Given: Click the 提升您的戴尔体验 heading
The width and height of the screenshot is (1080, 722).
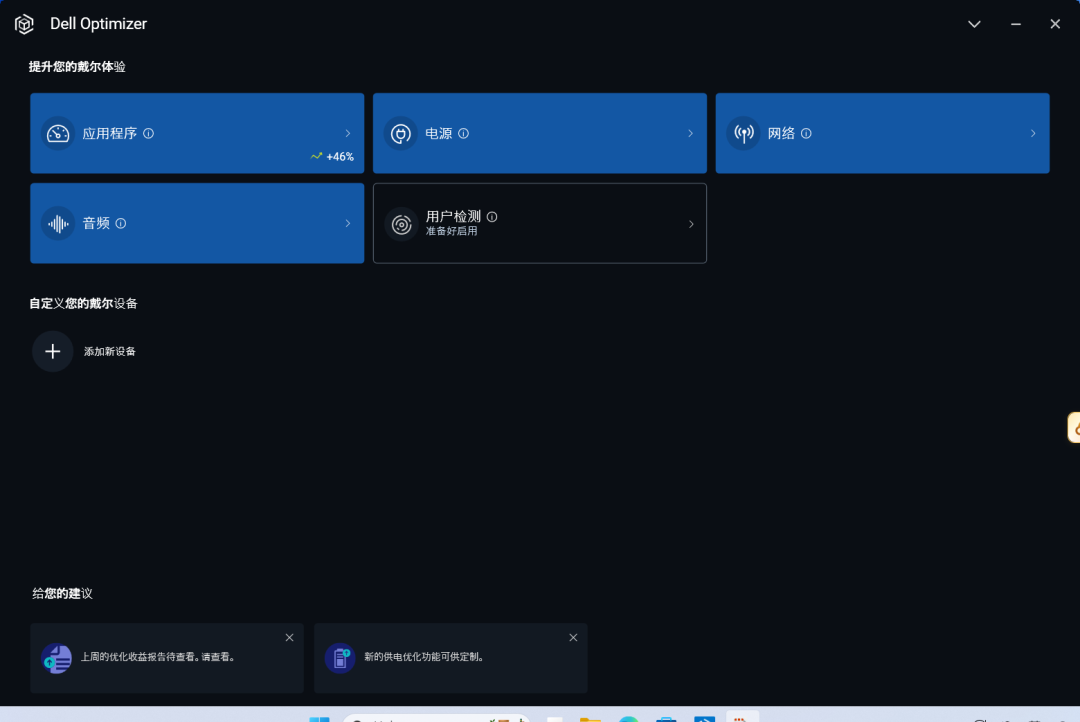Looking at the screenshot, I should click(x=77, y=67).
